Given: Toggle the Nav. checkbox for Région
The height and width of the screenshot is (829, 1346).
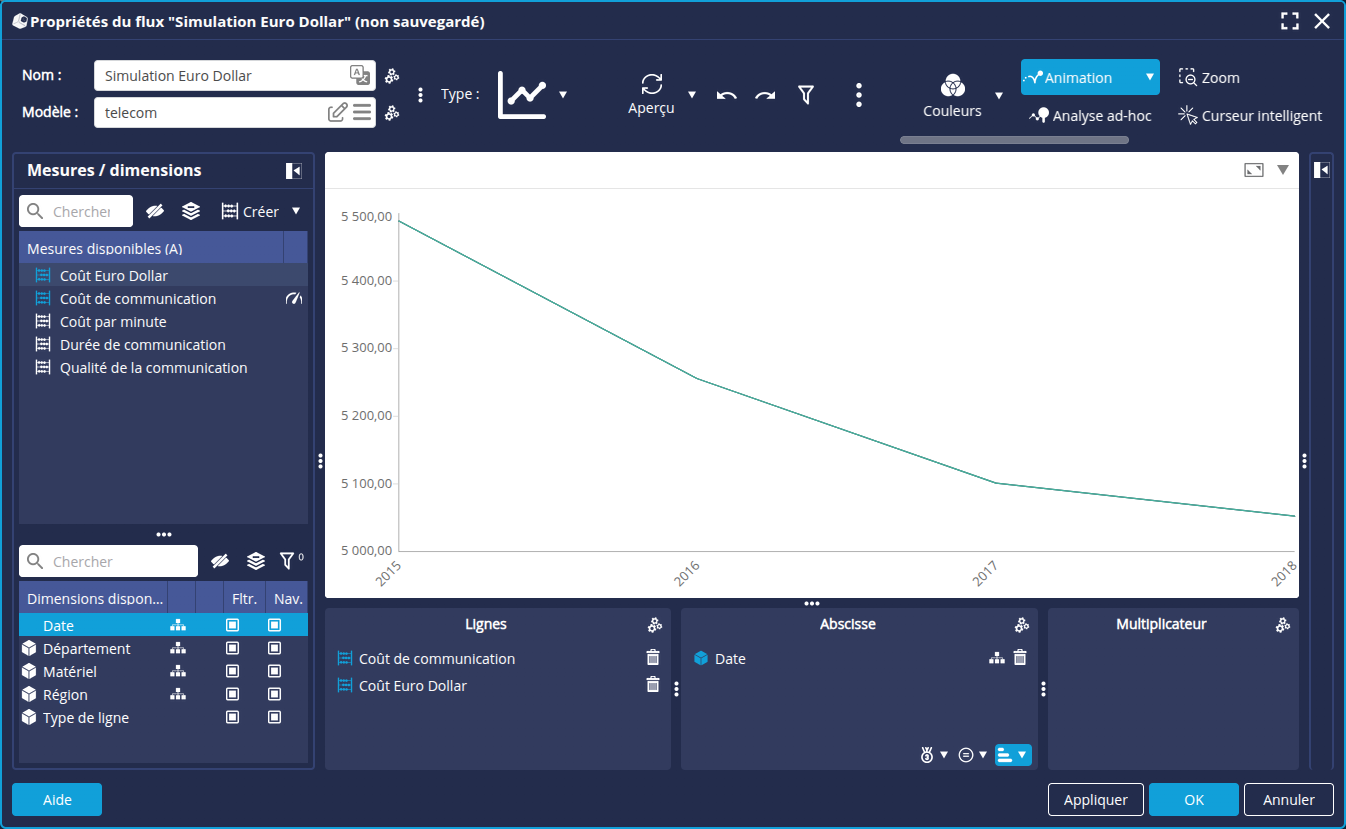Looking at the screenshot, I should click(274, 695).
